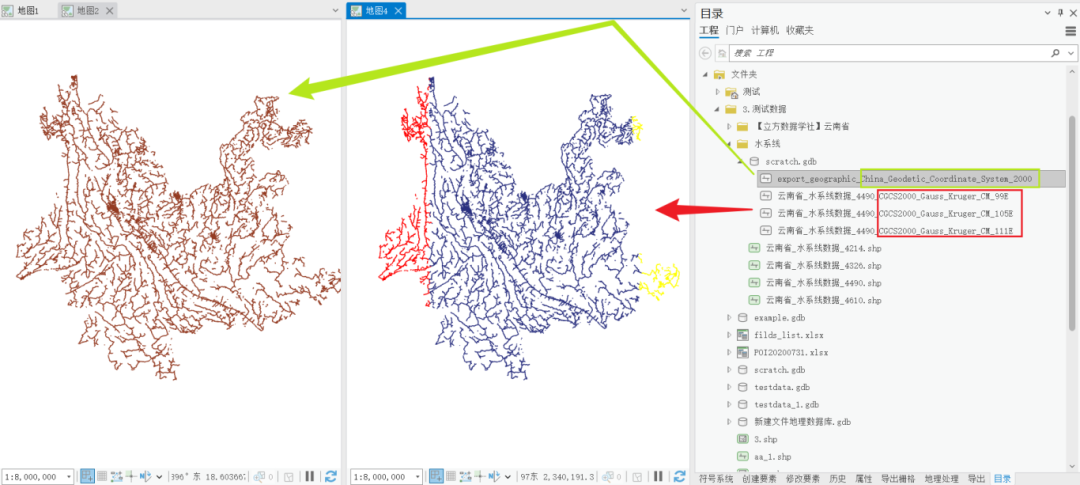Collapse the 文件夹 tree node
The width and height of the screenshot is (1080, 485).
[x=705, y=74]
